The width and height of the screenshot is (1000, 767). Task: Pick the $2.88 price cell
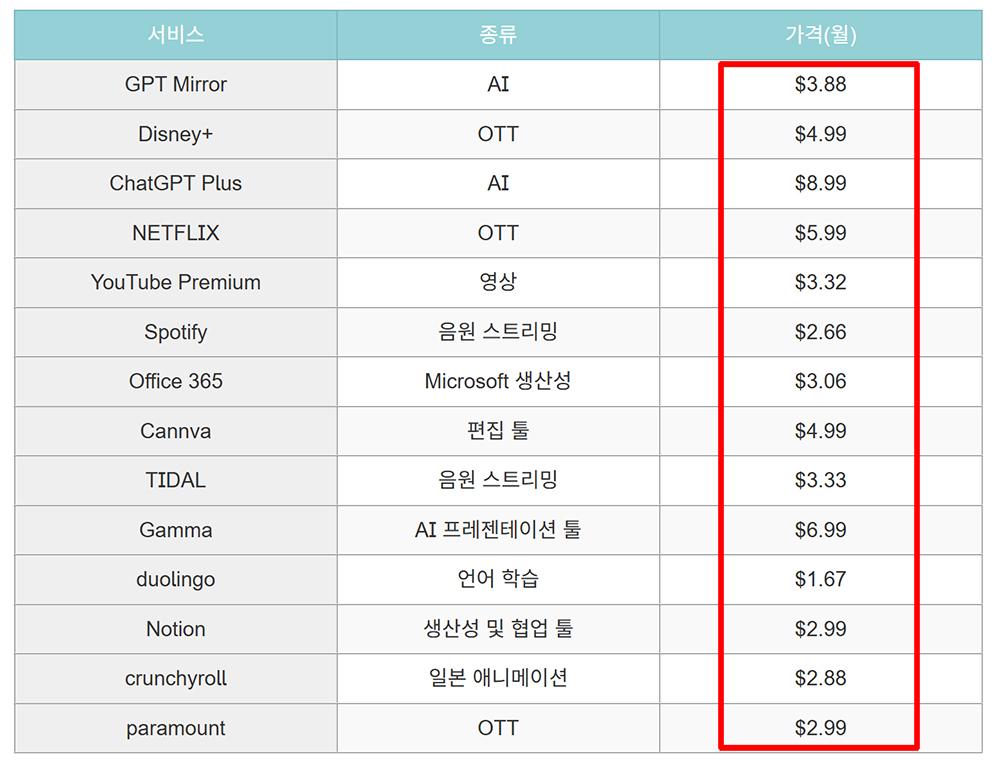[x=821, y=678]
